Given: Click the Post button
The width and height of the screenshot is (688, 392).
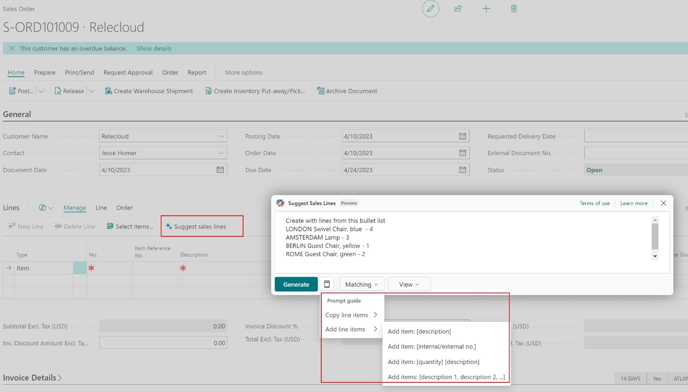Looking at the screenshot, I should click(21, 91).
